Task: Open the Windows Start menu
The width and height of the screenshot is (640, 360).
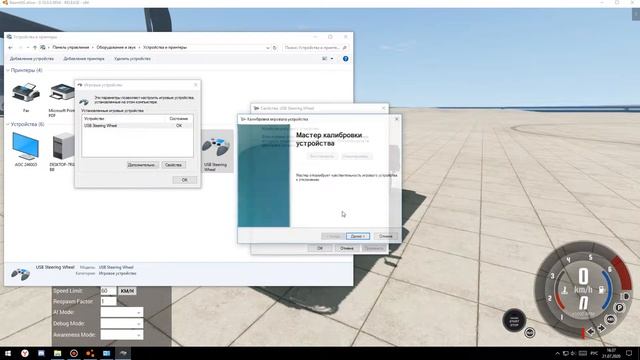Action: tap(8, 353)
